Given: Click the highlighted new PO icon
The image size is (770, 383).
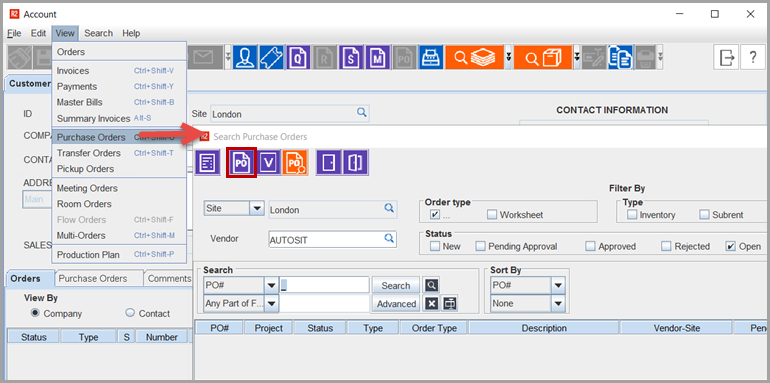Looking at the screenshot, I should [241, 163].
